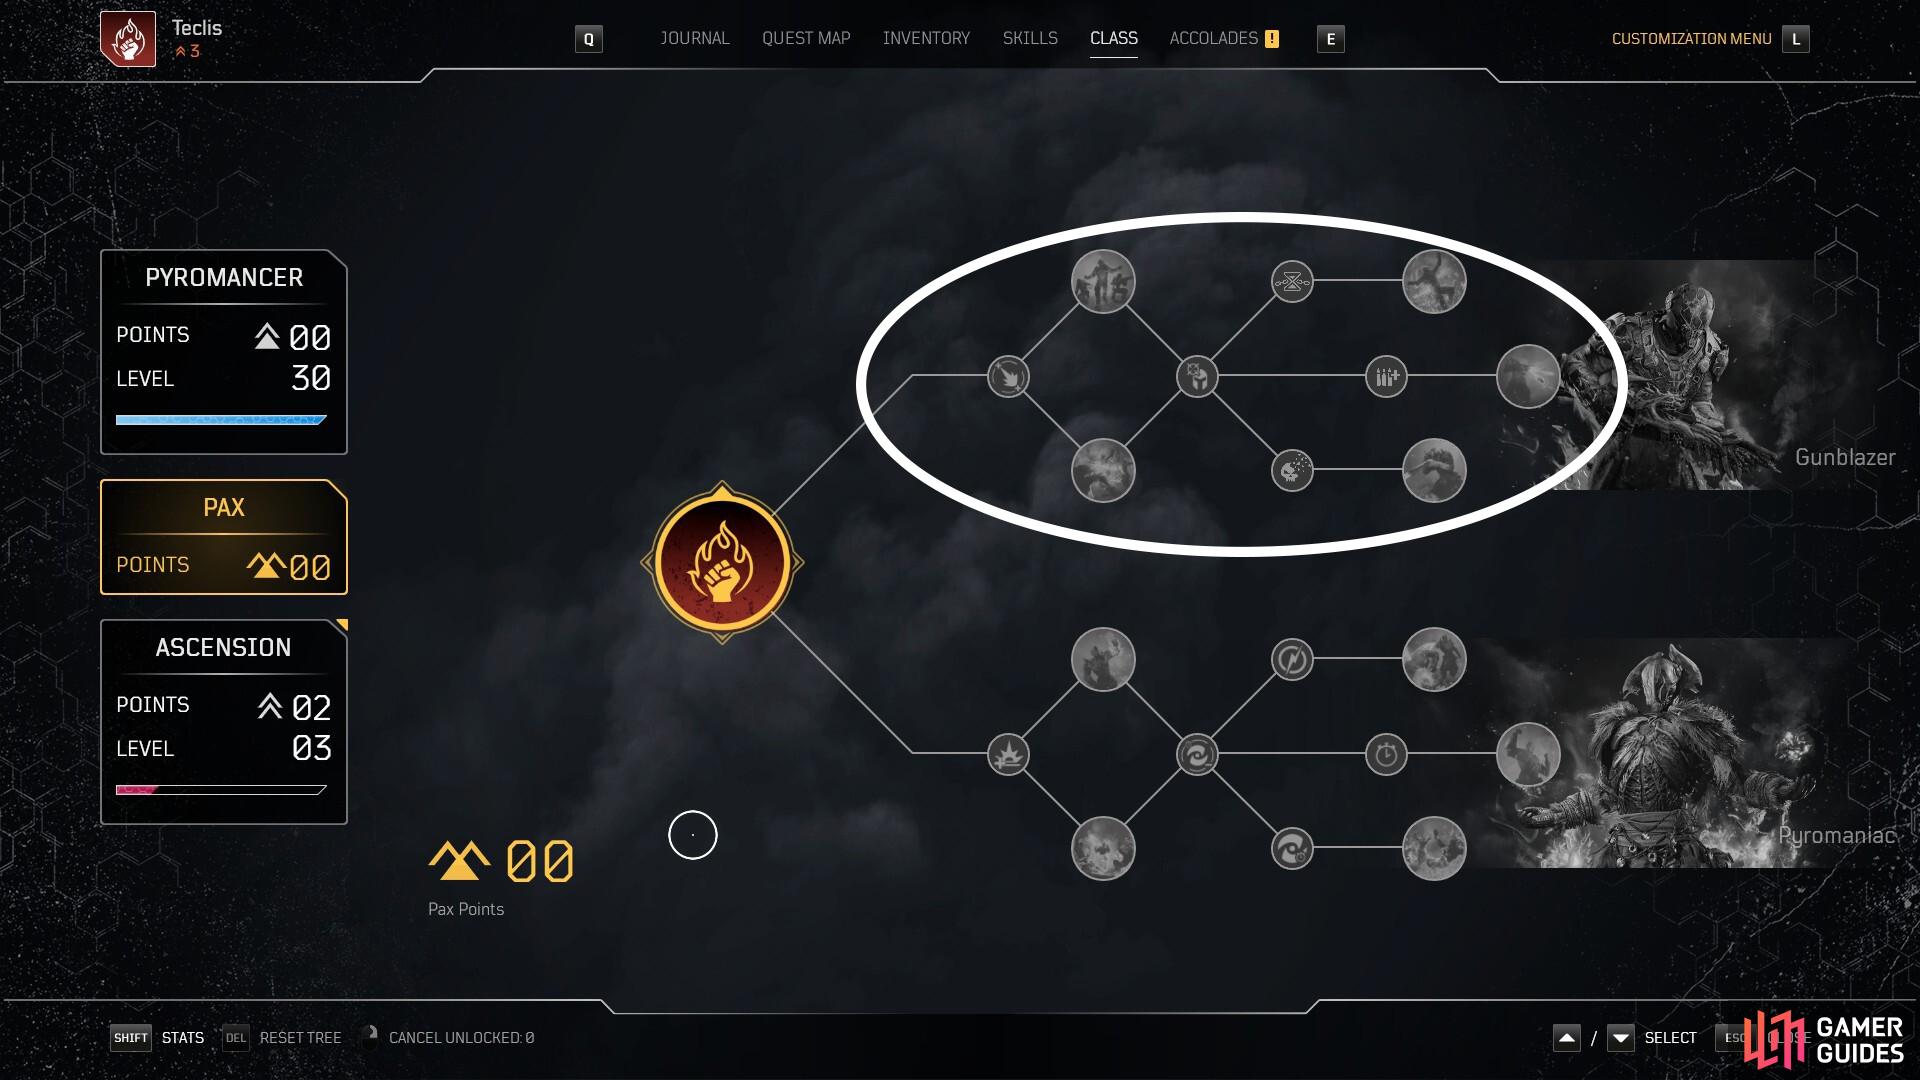
Task: Click the spiral skill node in lower tree
Action: click(x=1196, y=752)
